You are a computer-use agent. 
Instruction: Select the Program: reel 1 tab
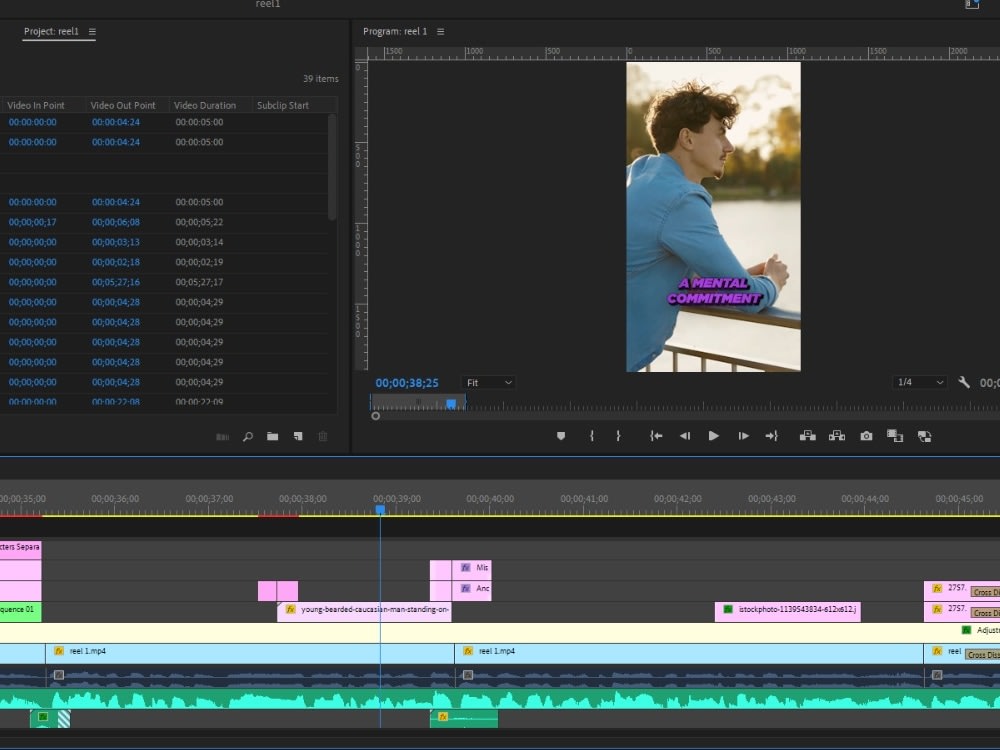(395, 32)
